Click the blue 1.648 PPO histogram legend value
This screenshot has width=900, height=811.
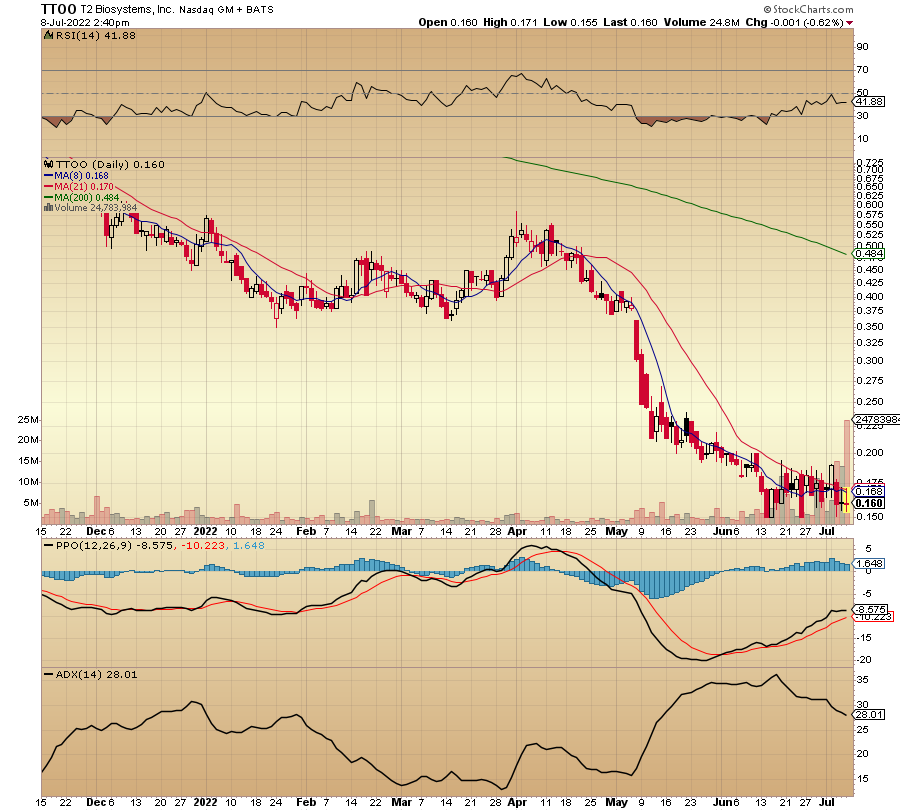click(247, 546)
